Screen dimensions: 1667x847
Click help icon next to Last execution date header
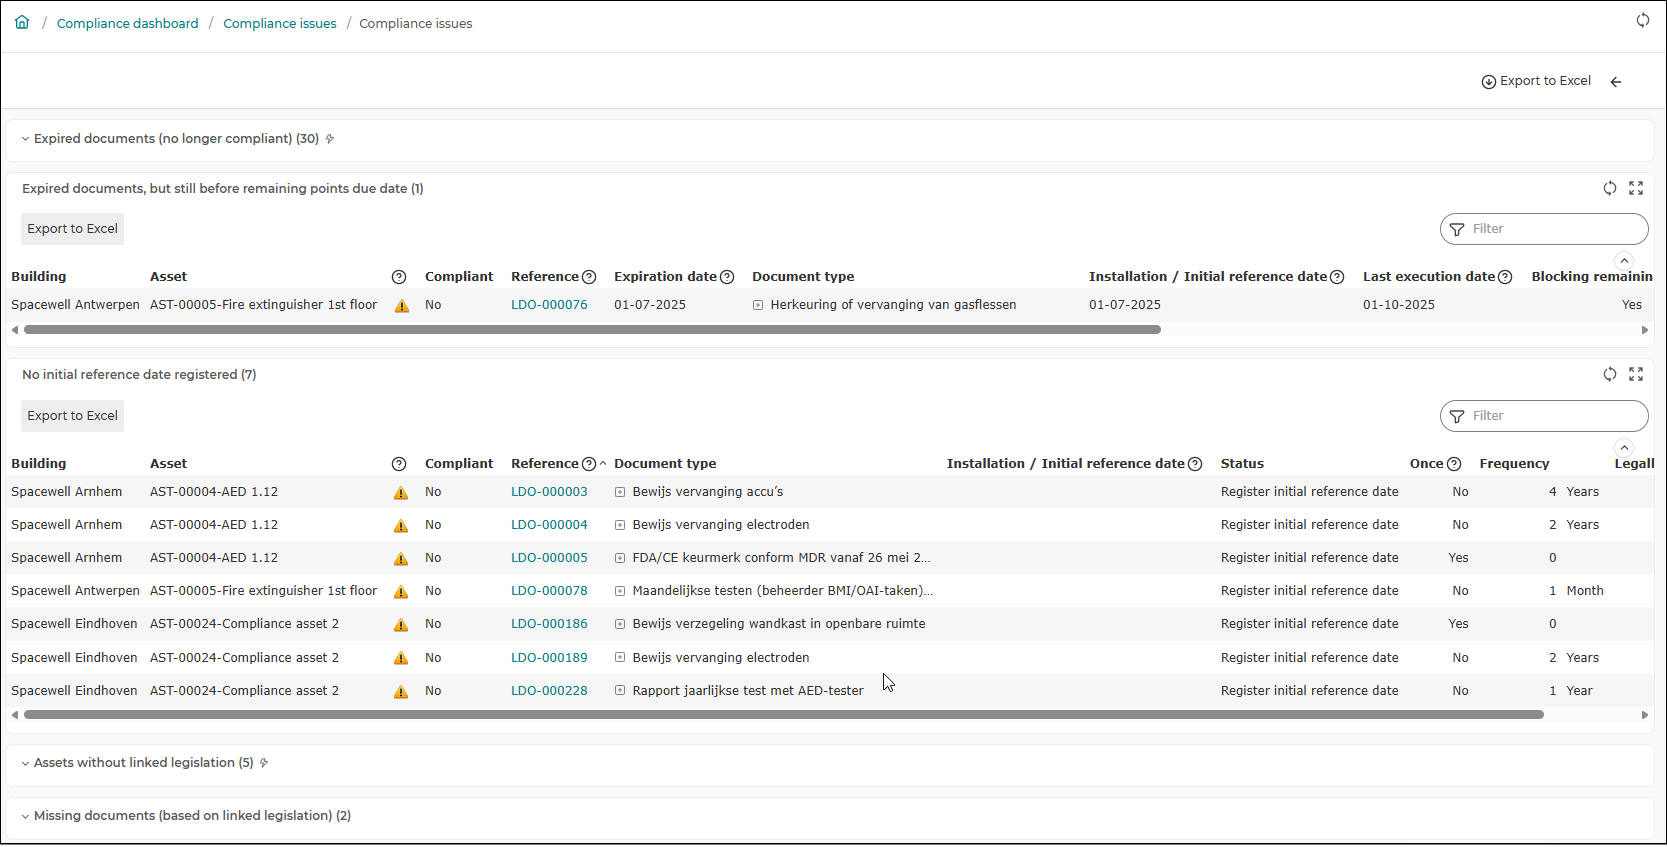(x=1505, y=277)
